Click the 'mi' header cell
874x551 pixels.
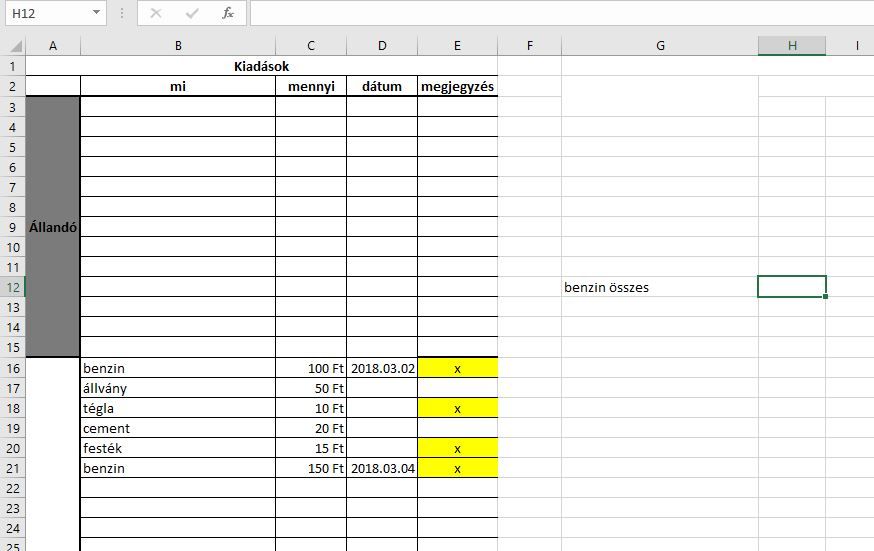coord(178,86)
